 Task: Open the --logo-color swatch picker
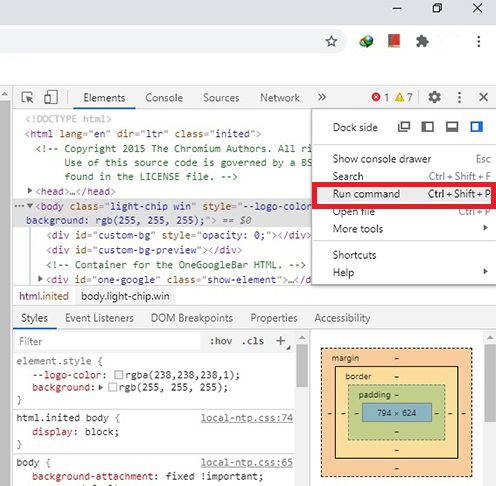pos(118,375)
